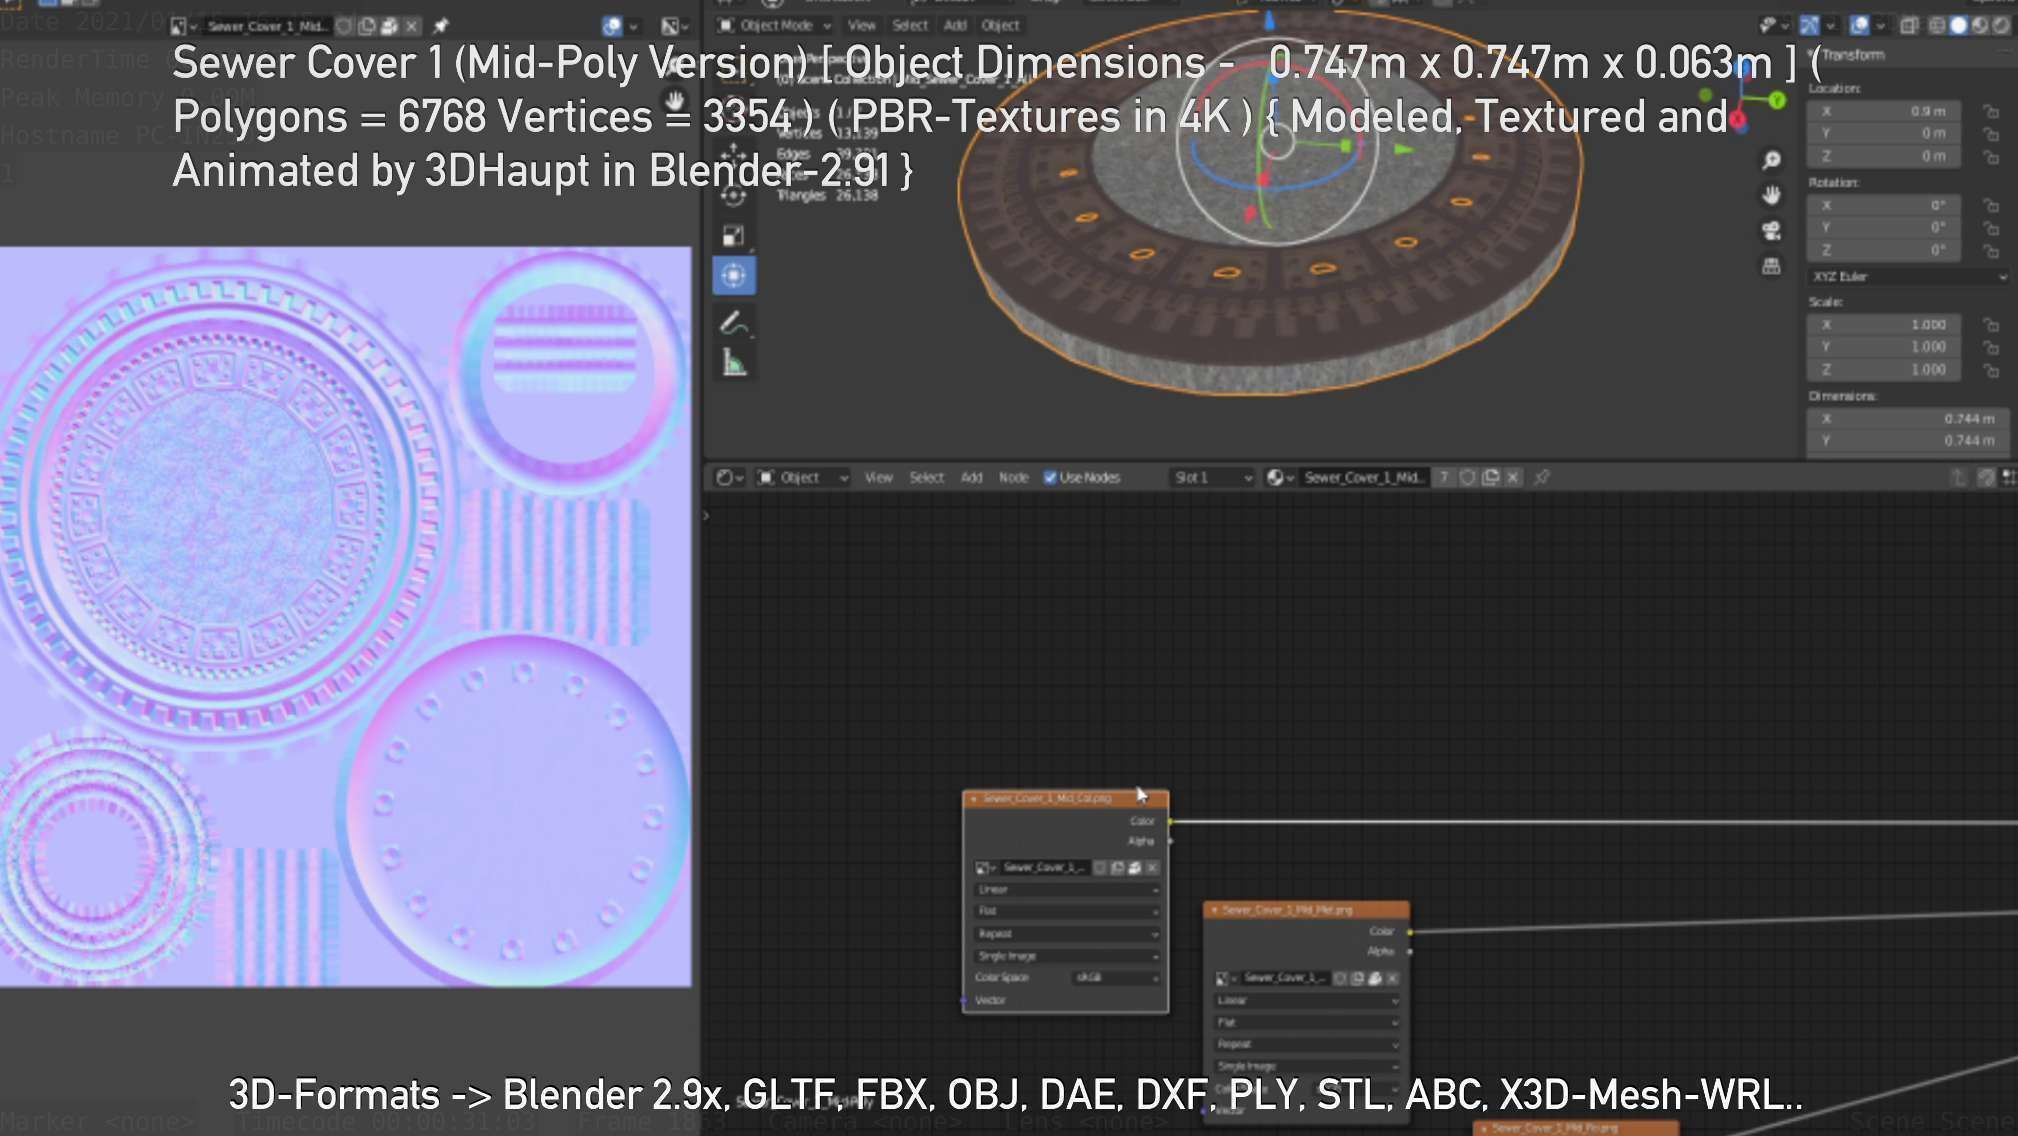Open image file icon in image editor header
This screenshot has height=1136, width=2018.
[389, 26]
